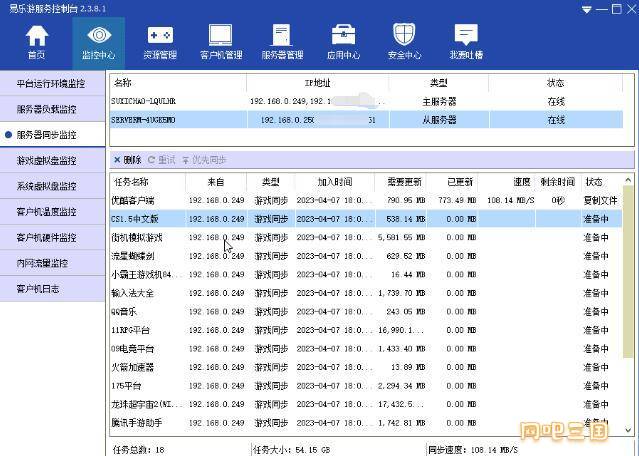Sort tasks by 需要更新 column

pos(401,182)
